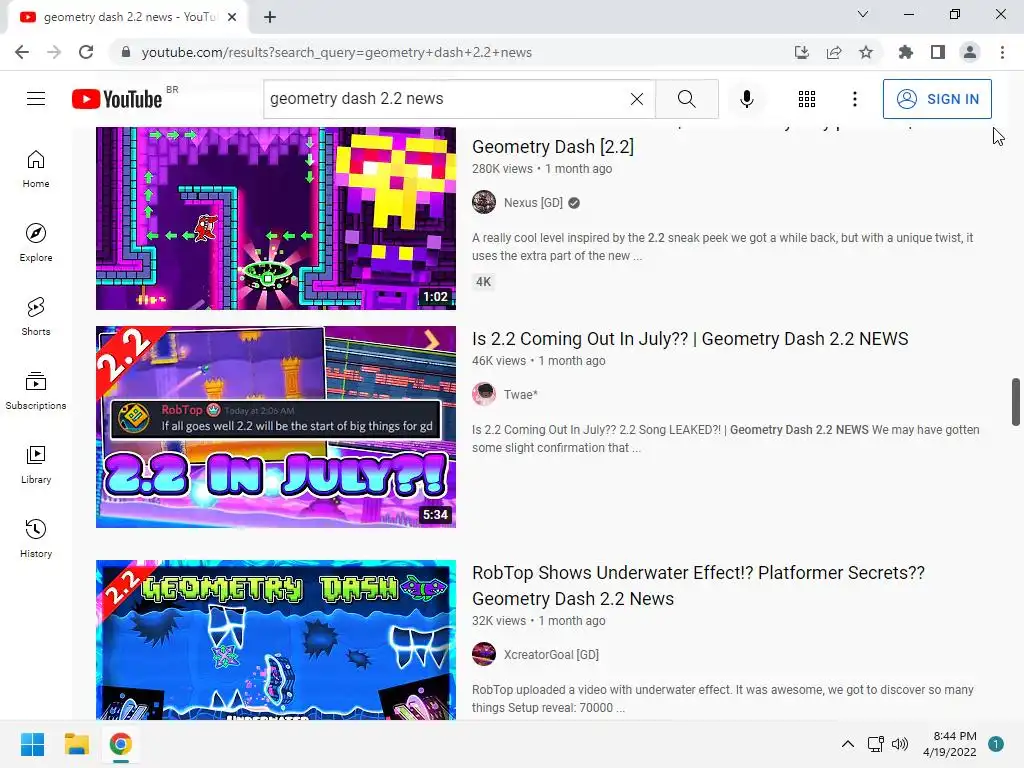Click the '32K views' text

[x=499, y=620]
